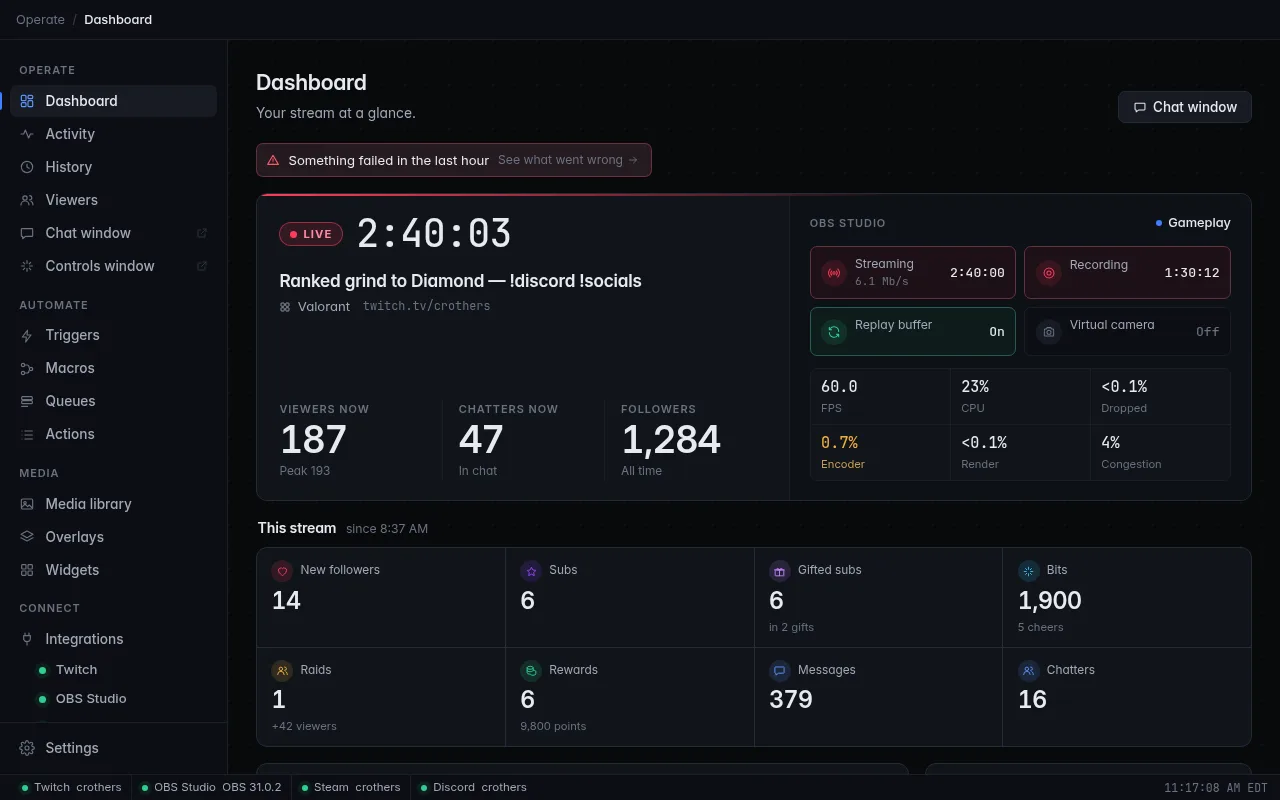This screenshot has height=800, width=1280.
Task: Click the Actions list icon
Action: tap(27, 434)
